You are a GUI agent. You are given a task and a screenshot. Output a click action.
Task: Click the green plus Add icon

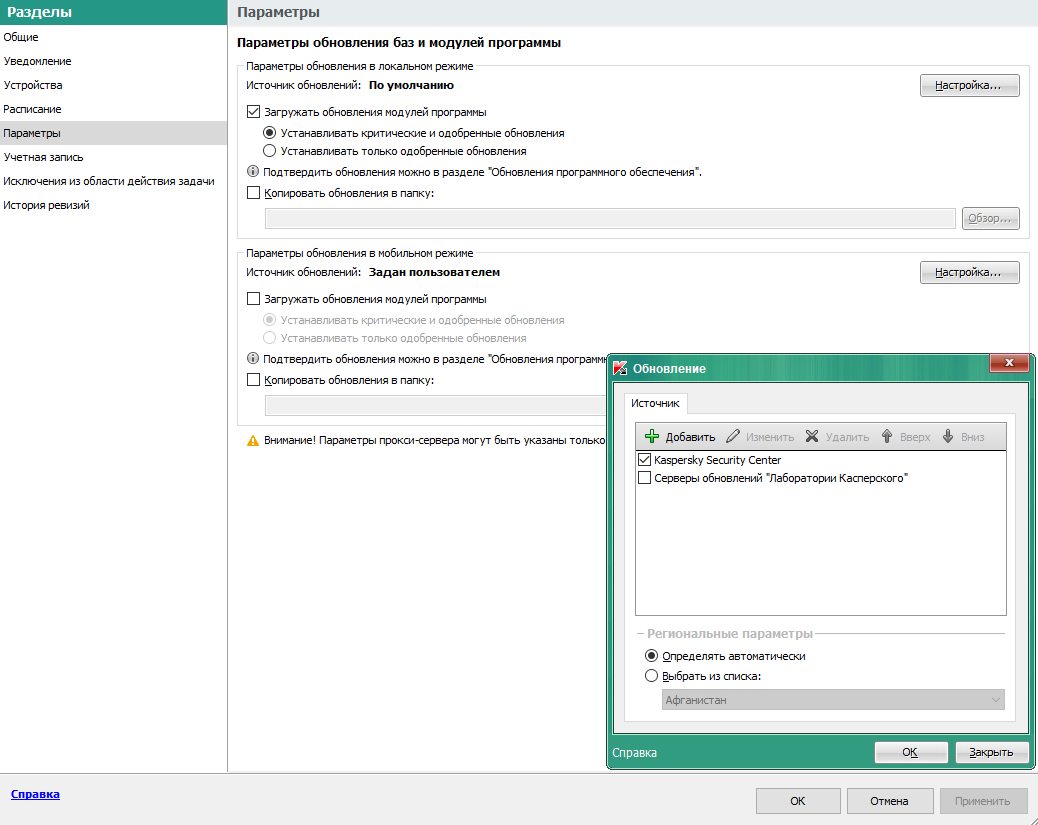click(x=652, y=436)
